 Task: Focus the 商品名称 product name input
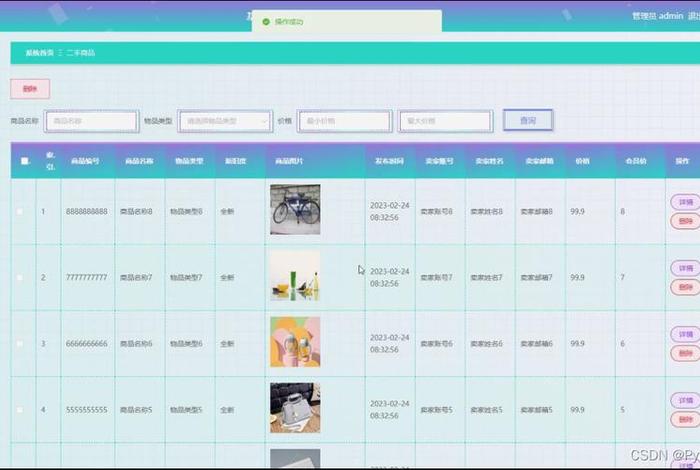pos(92,121)
